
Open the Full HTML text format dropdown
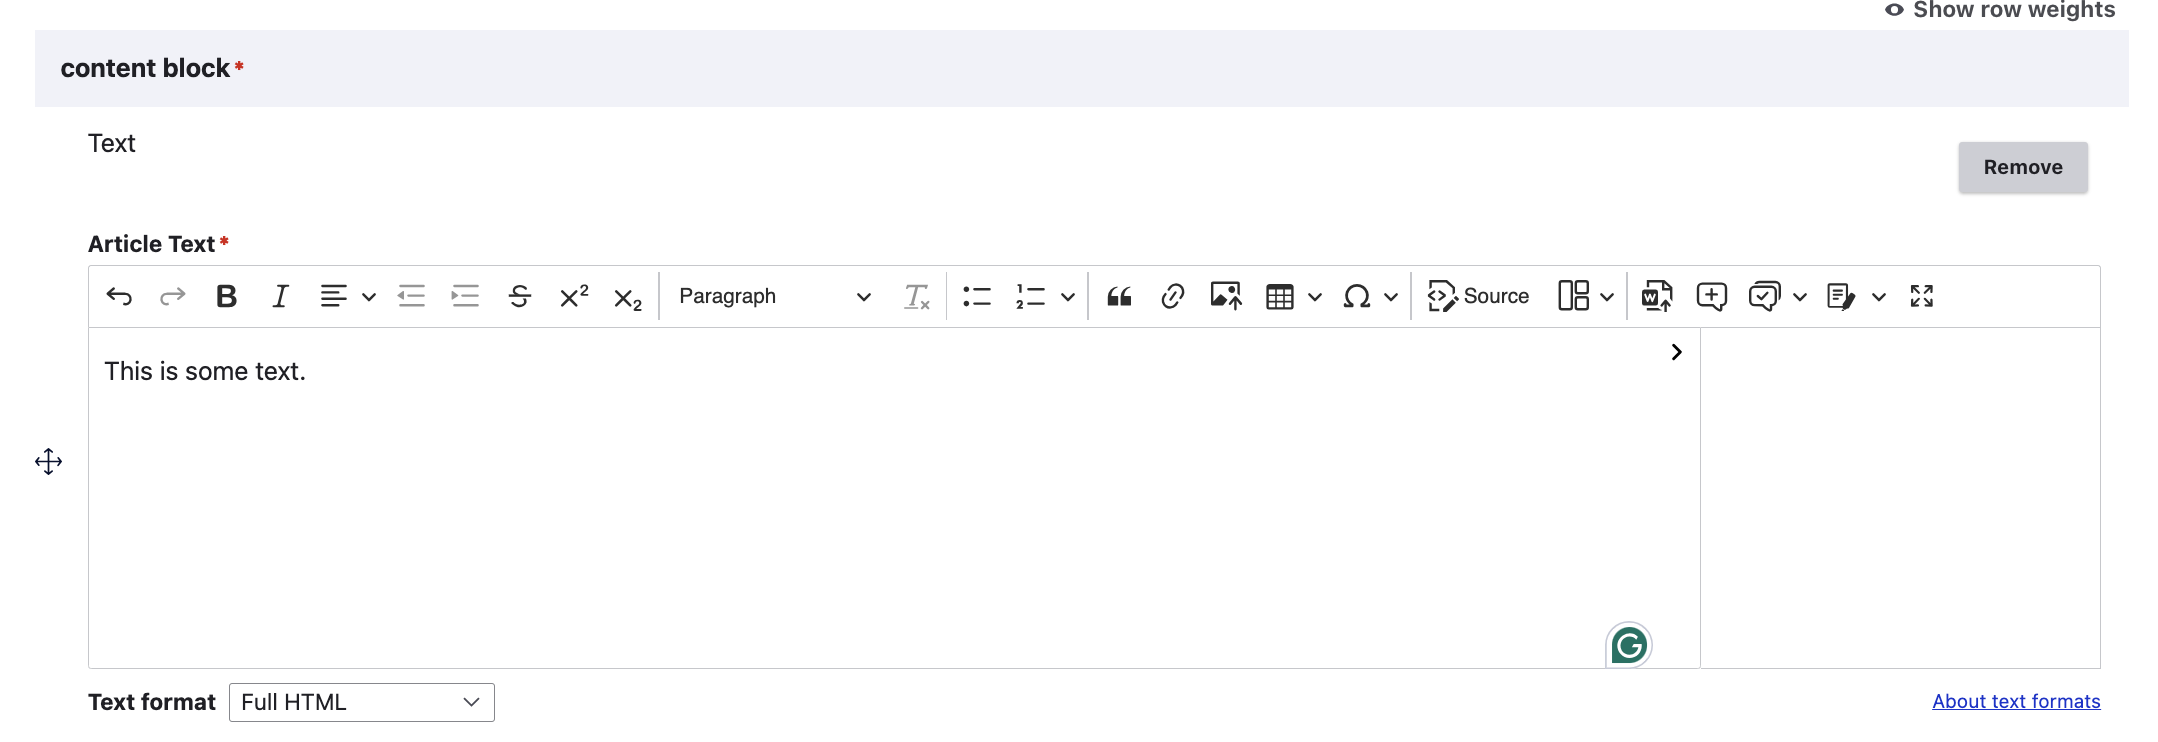tap(362, 702)
